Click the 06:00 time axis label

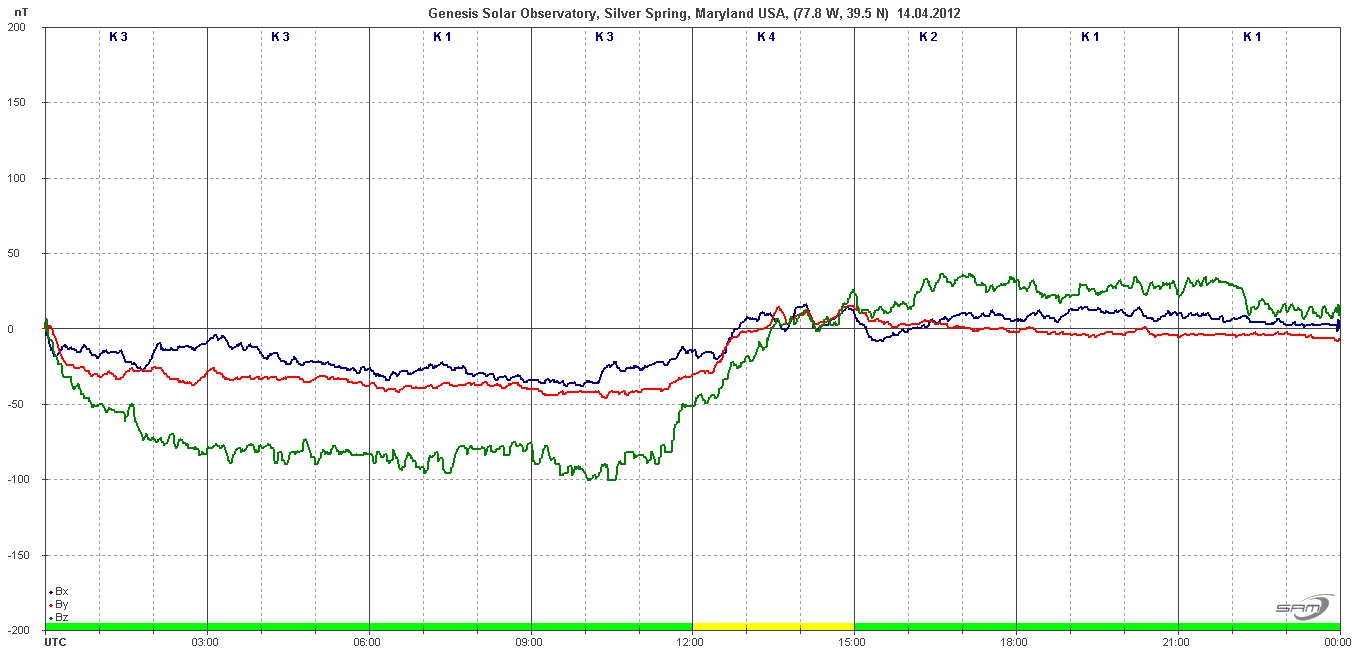coord(368,642)
